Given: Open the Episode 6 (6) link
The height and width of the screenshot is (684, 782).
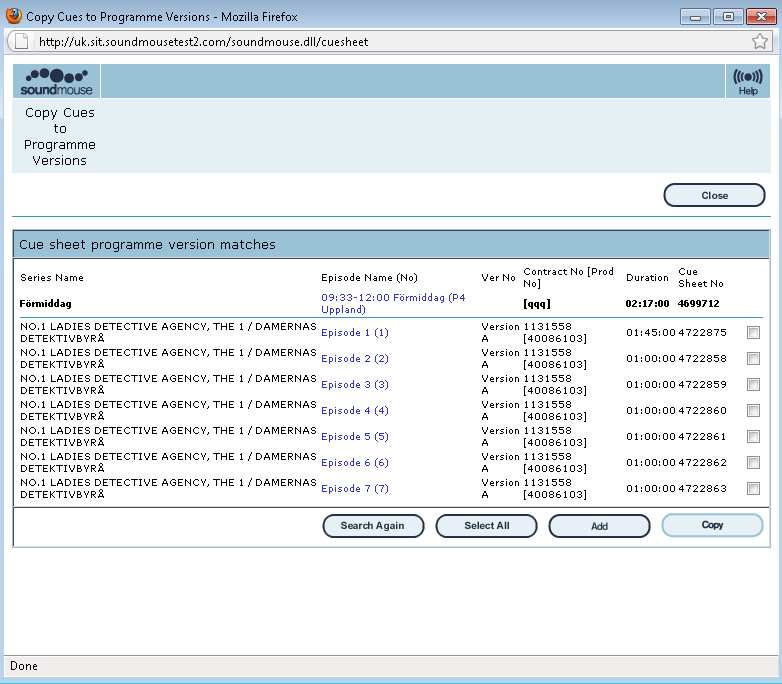Looking at the screenshot, I should [355, 462].
